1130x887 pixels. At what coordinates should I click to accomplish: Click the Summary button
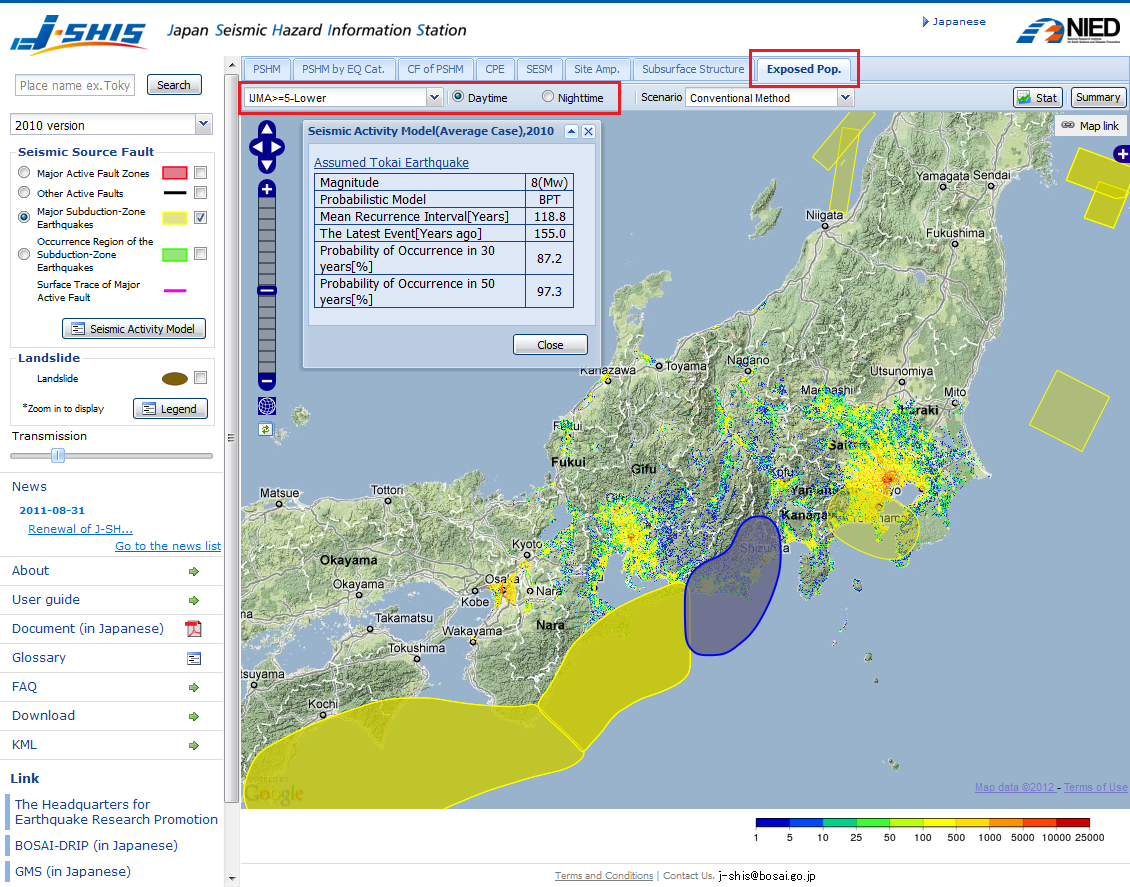click(1097, 97)
